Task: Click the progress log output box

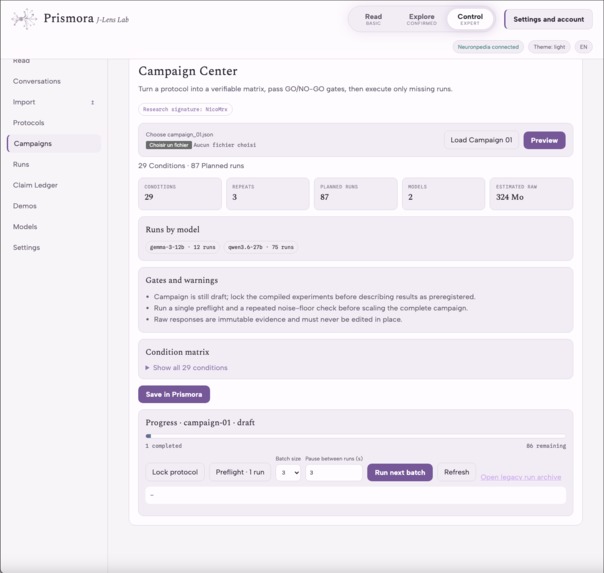Action: pyautogui.click(x=356, y=495)
